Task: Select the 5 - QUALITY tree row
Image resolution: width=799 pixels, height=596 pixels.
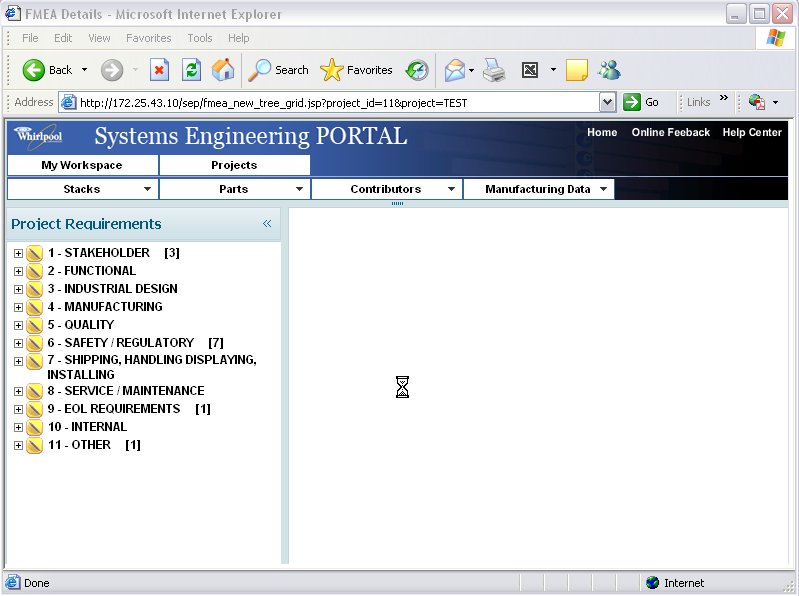Action: tap(81, 325)
